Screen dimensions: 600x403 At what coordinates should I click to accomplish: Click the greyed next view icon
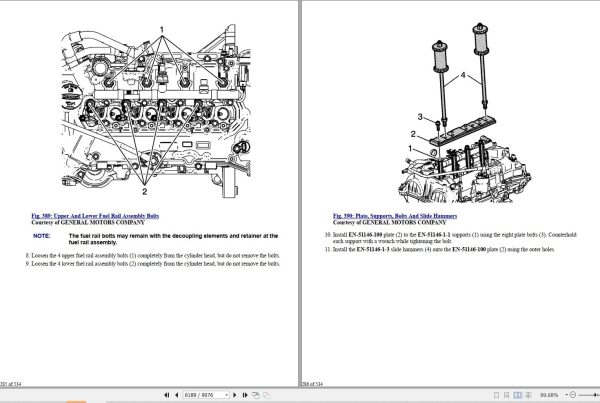[x=266, y=395]
